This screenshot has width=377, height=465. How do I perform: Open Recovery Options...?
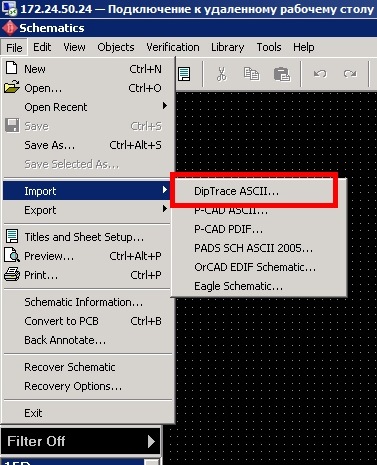[88, 386]
